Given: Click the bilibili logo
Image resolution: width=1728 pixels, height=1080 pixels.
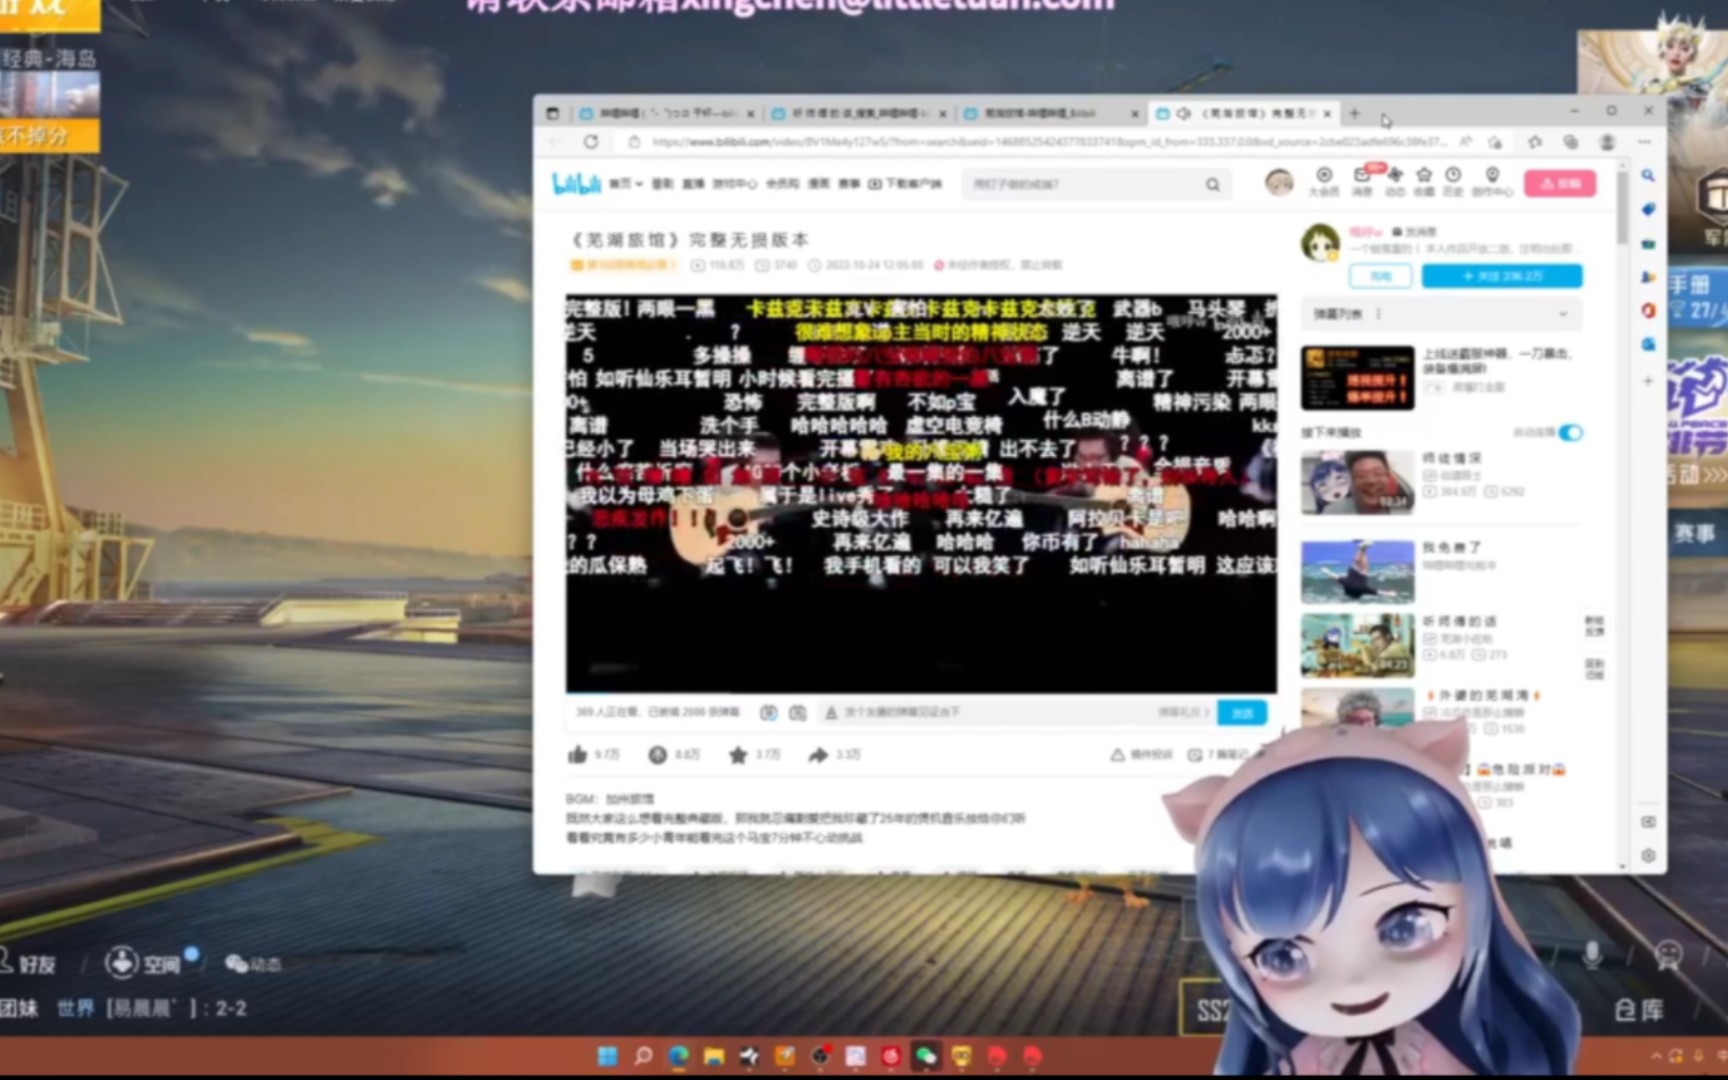Looking at the screenshot, I should click(576, 183).
